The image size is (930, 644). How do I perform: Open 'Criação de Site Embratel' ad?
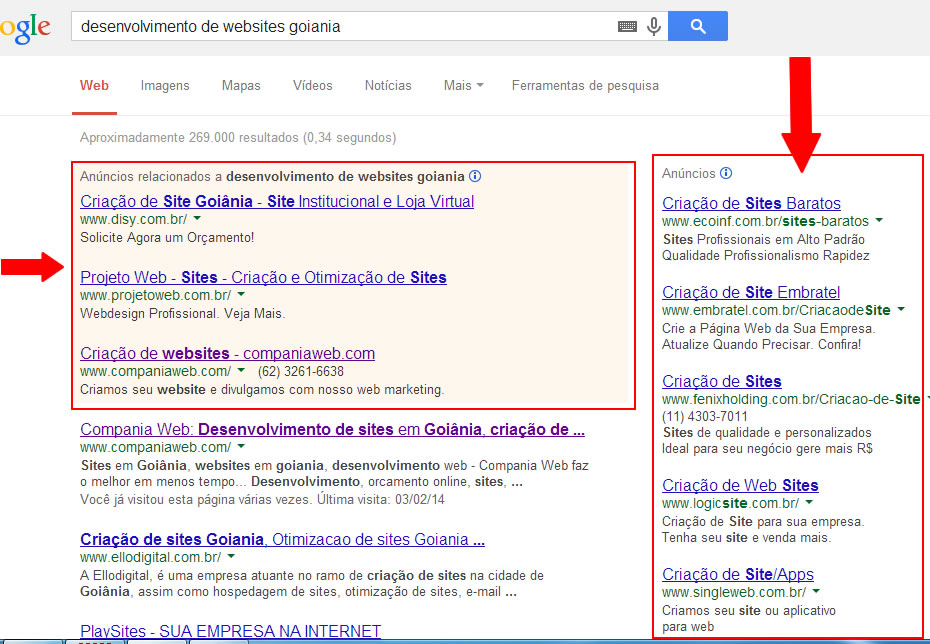(751, 292)
